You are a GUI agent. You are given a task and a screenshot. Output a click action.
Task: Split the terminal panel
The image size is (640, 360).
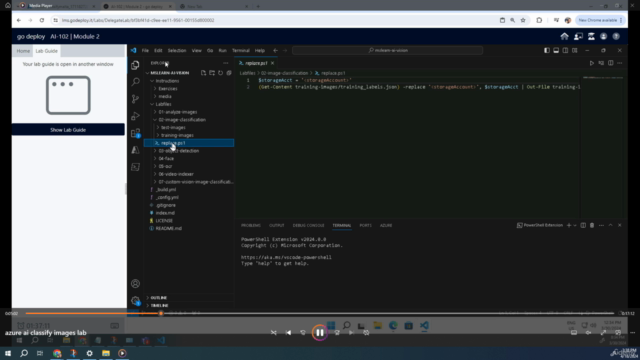(583, 225)
